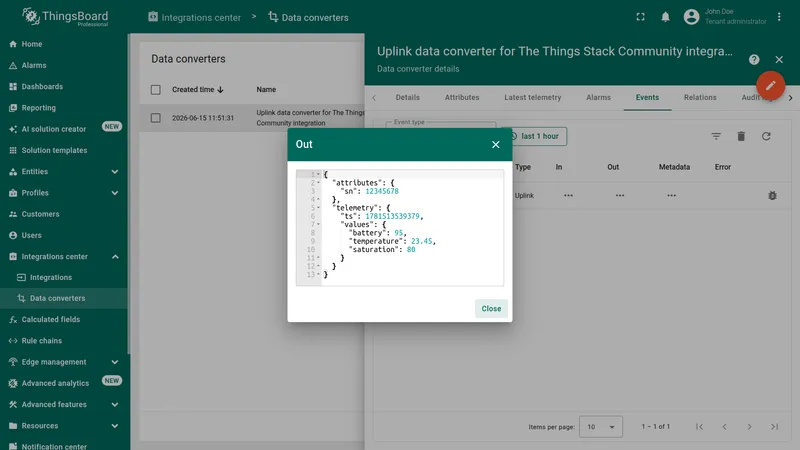
Task: Click the orange edit pencil button
Action: (770, 85)
